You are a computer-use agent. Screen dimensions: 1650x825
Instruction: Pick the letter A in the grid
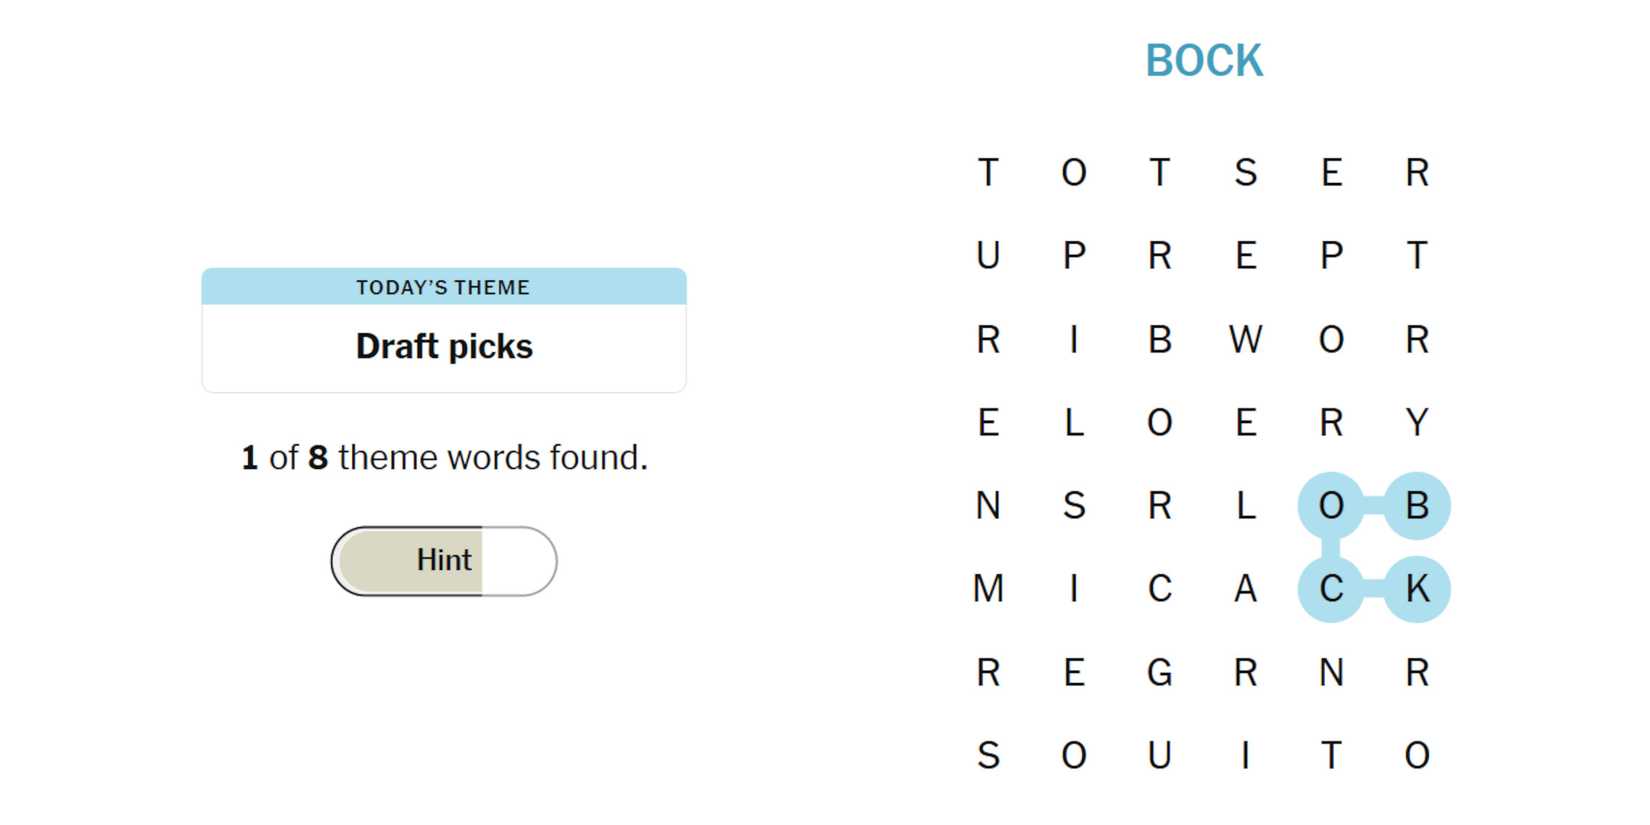coord(1245,589)
